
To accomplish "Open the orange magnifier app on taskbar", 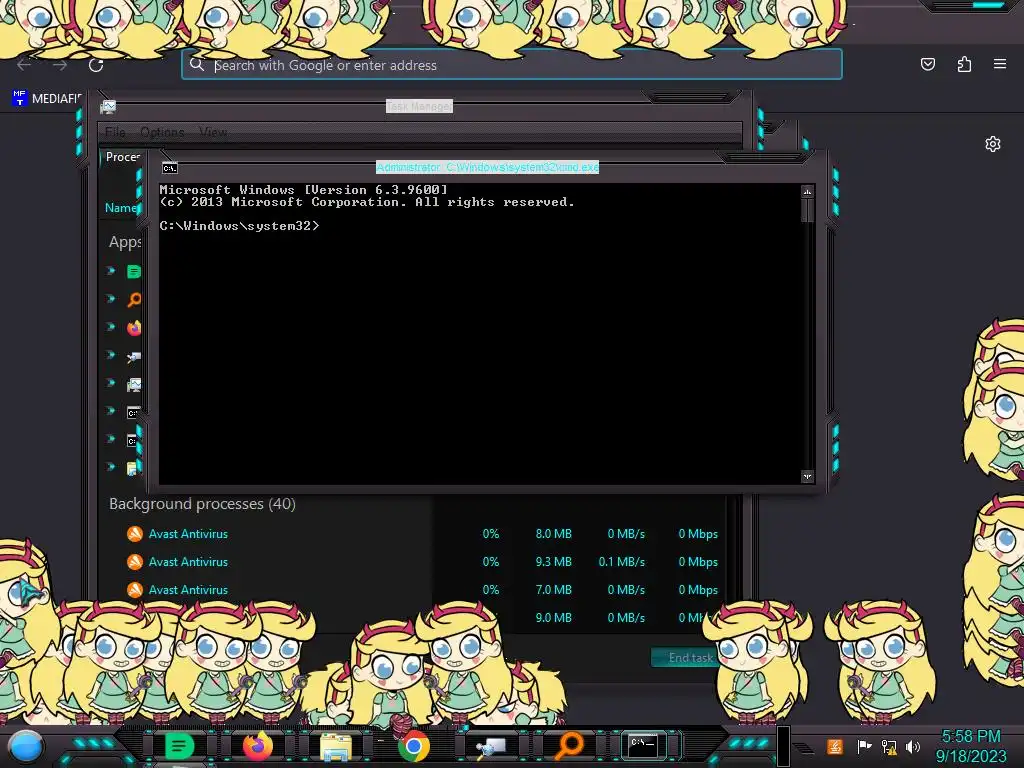I will point(569,746).
